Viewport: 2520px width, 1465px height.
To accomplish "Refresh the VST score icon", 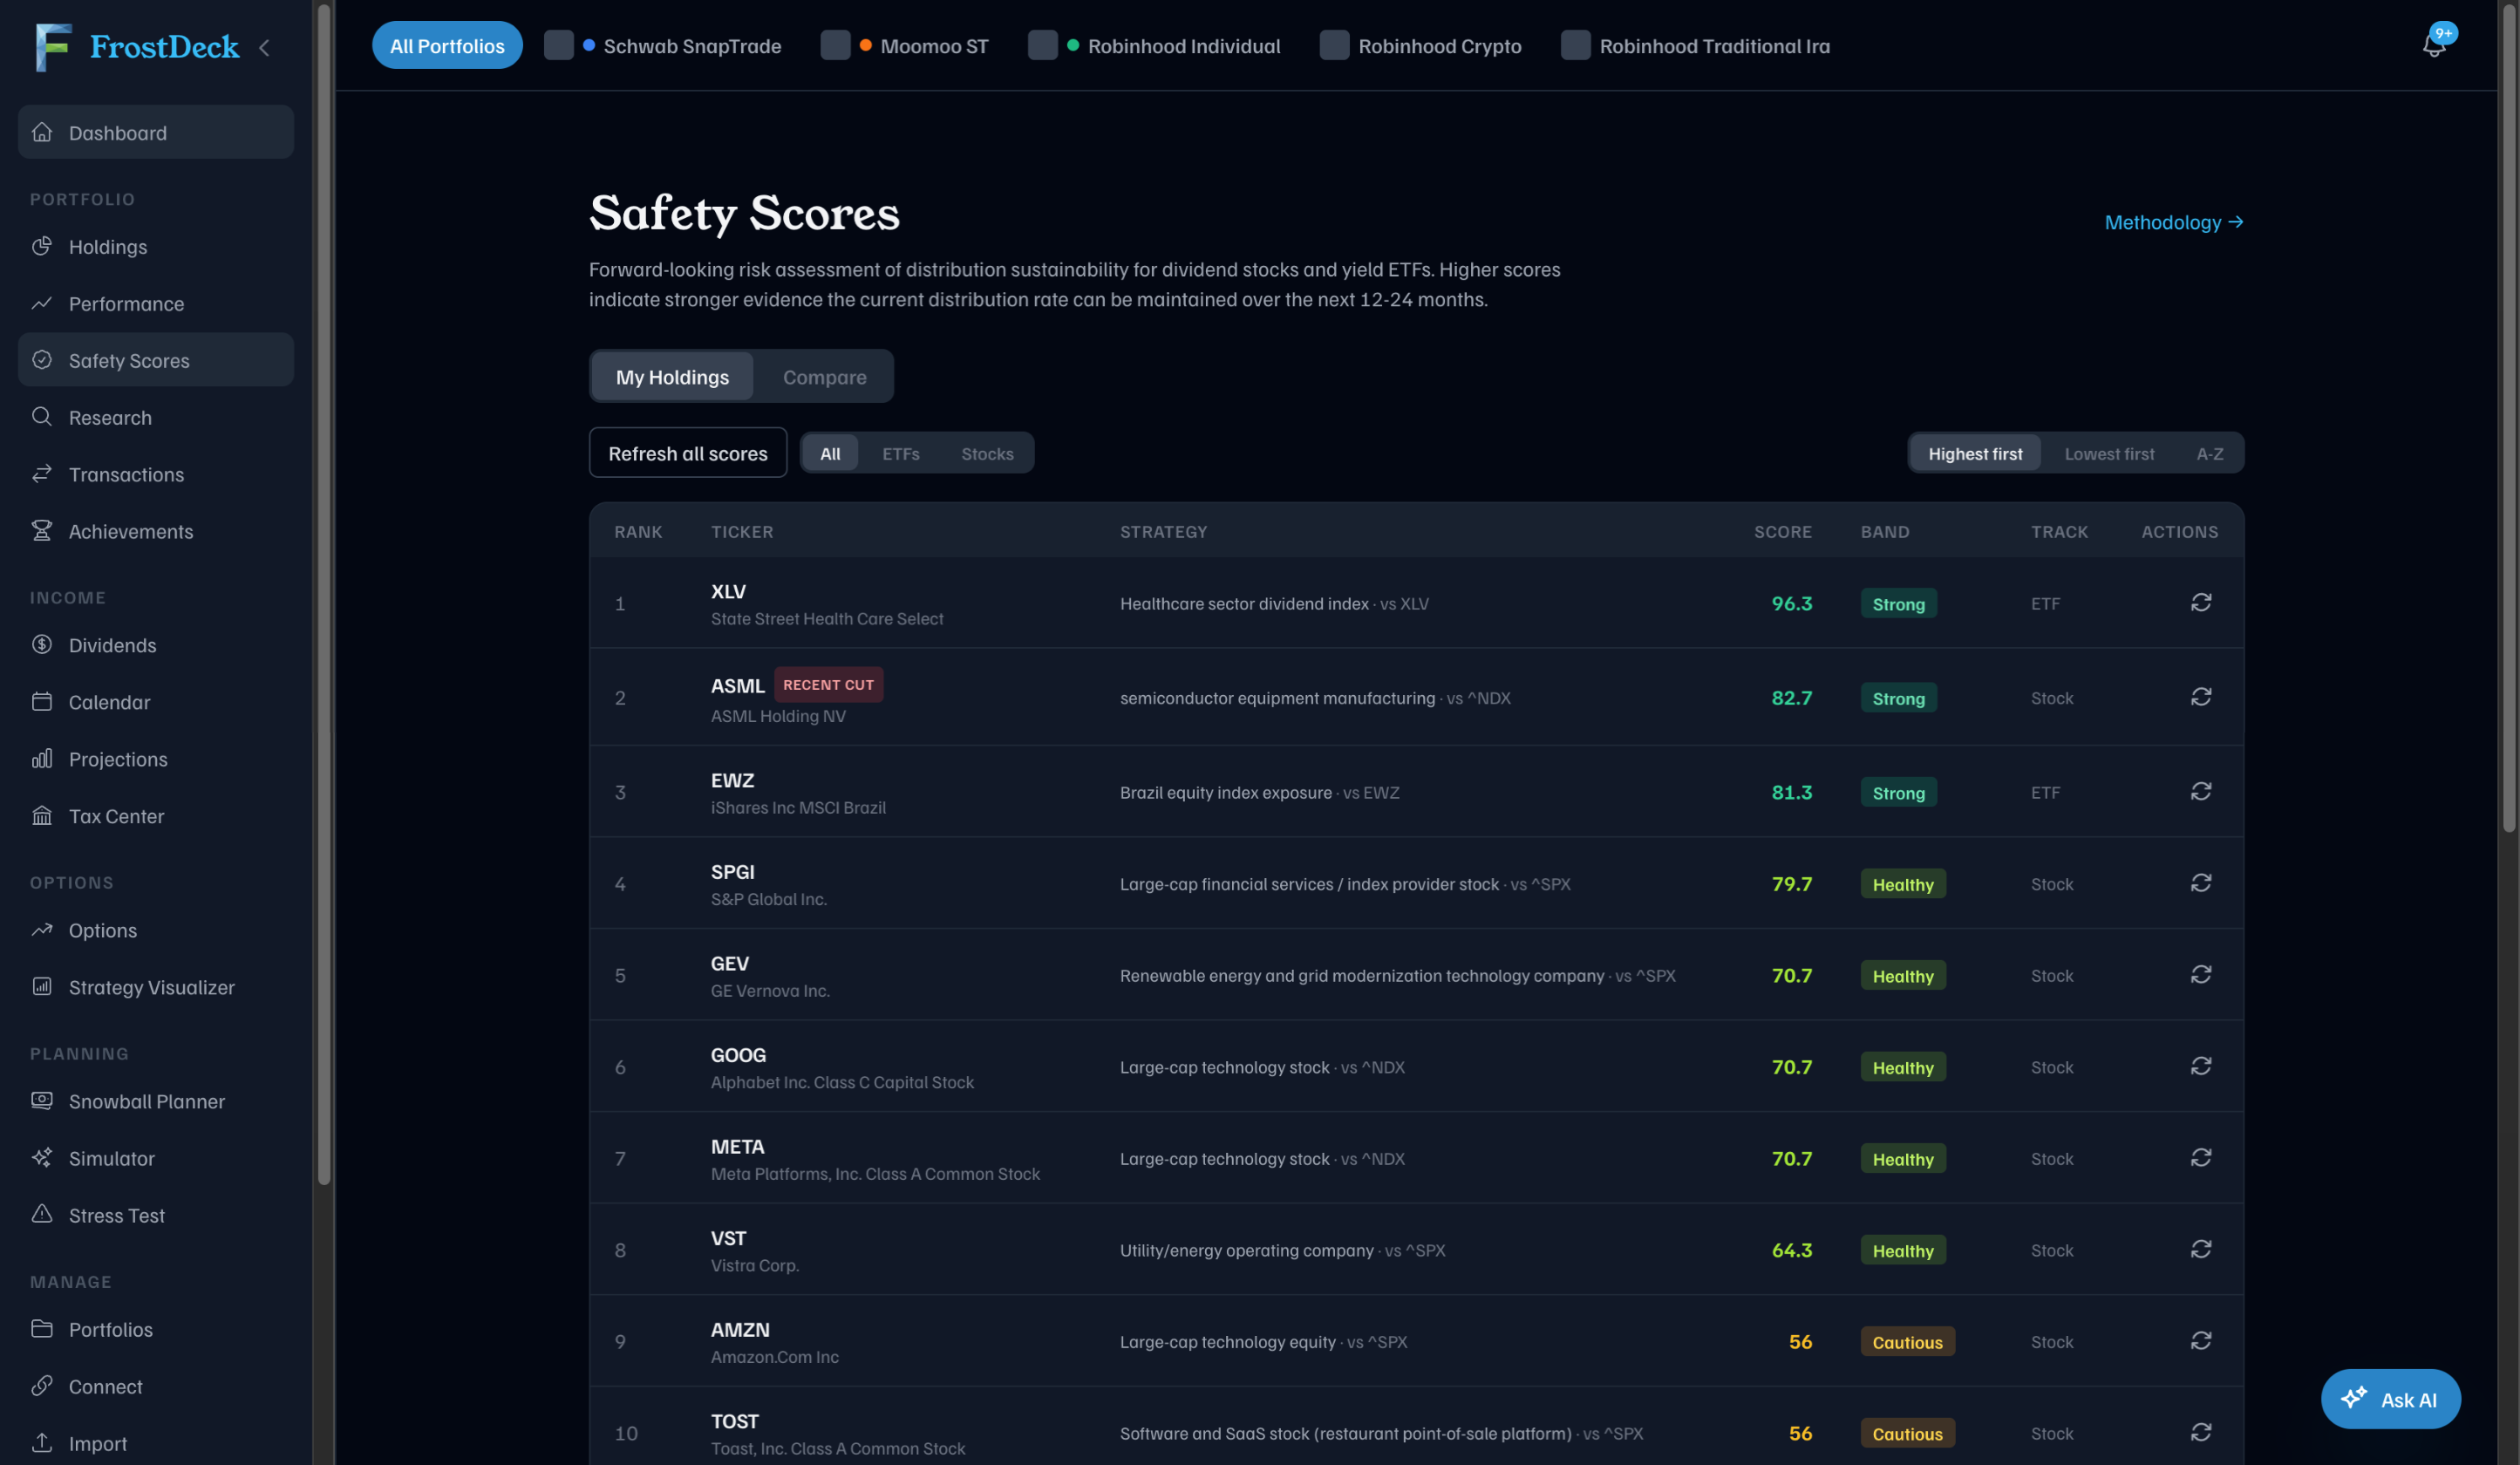I will pos(2200,1249).
